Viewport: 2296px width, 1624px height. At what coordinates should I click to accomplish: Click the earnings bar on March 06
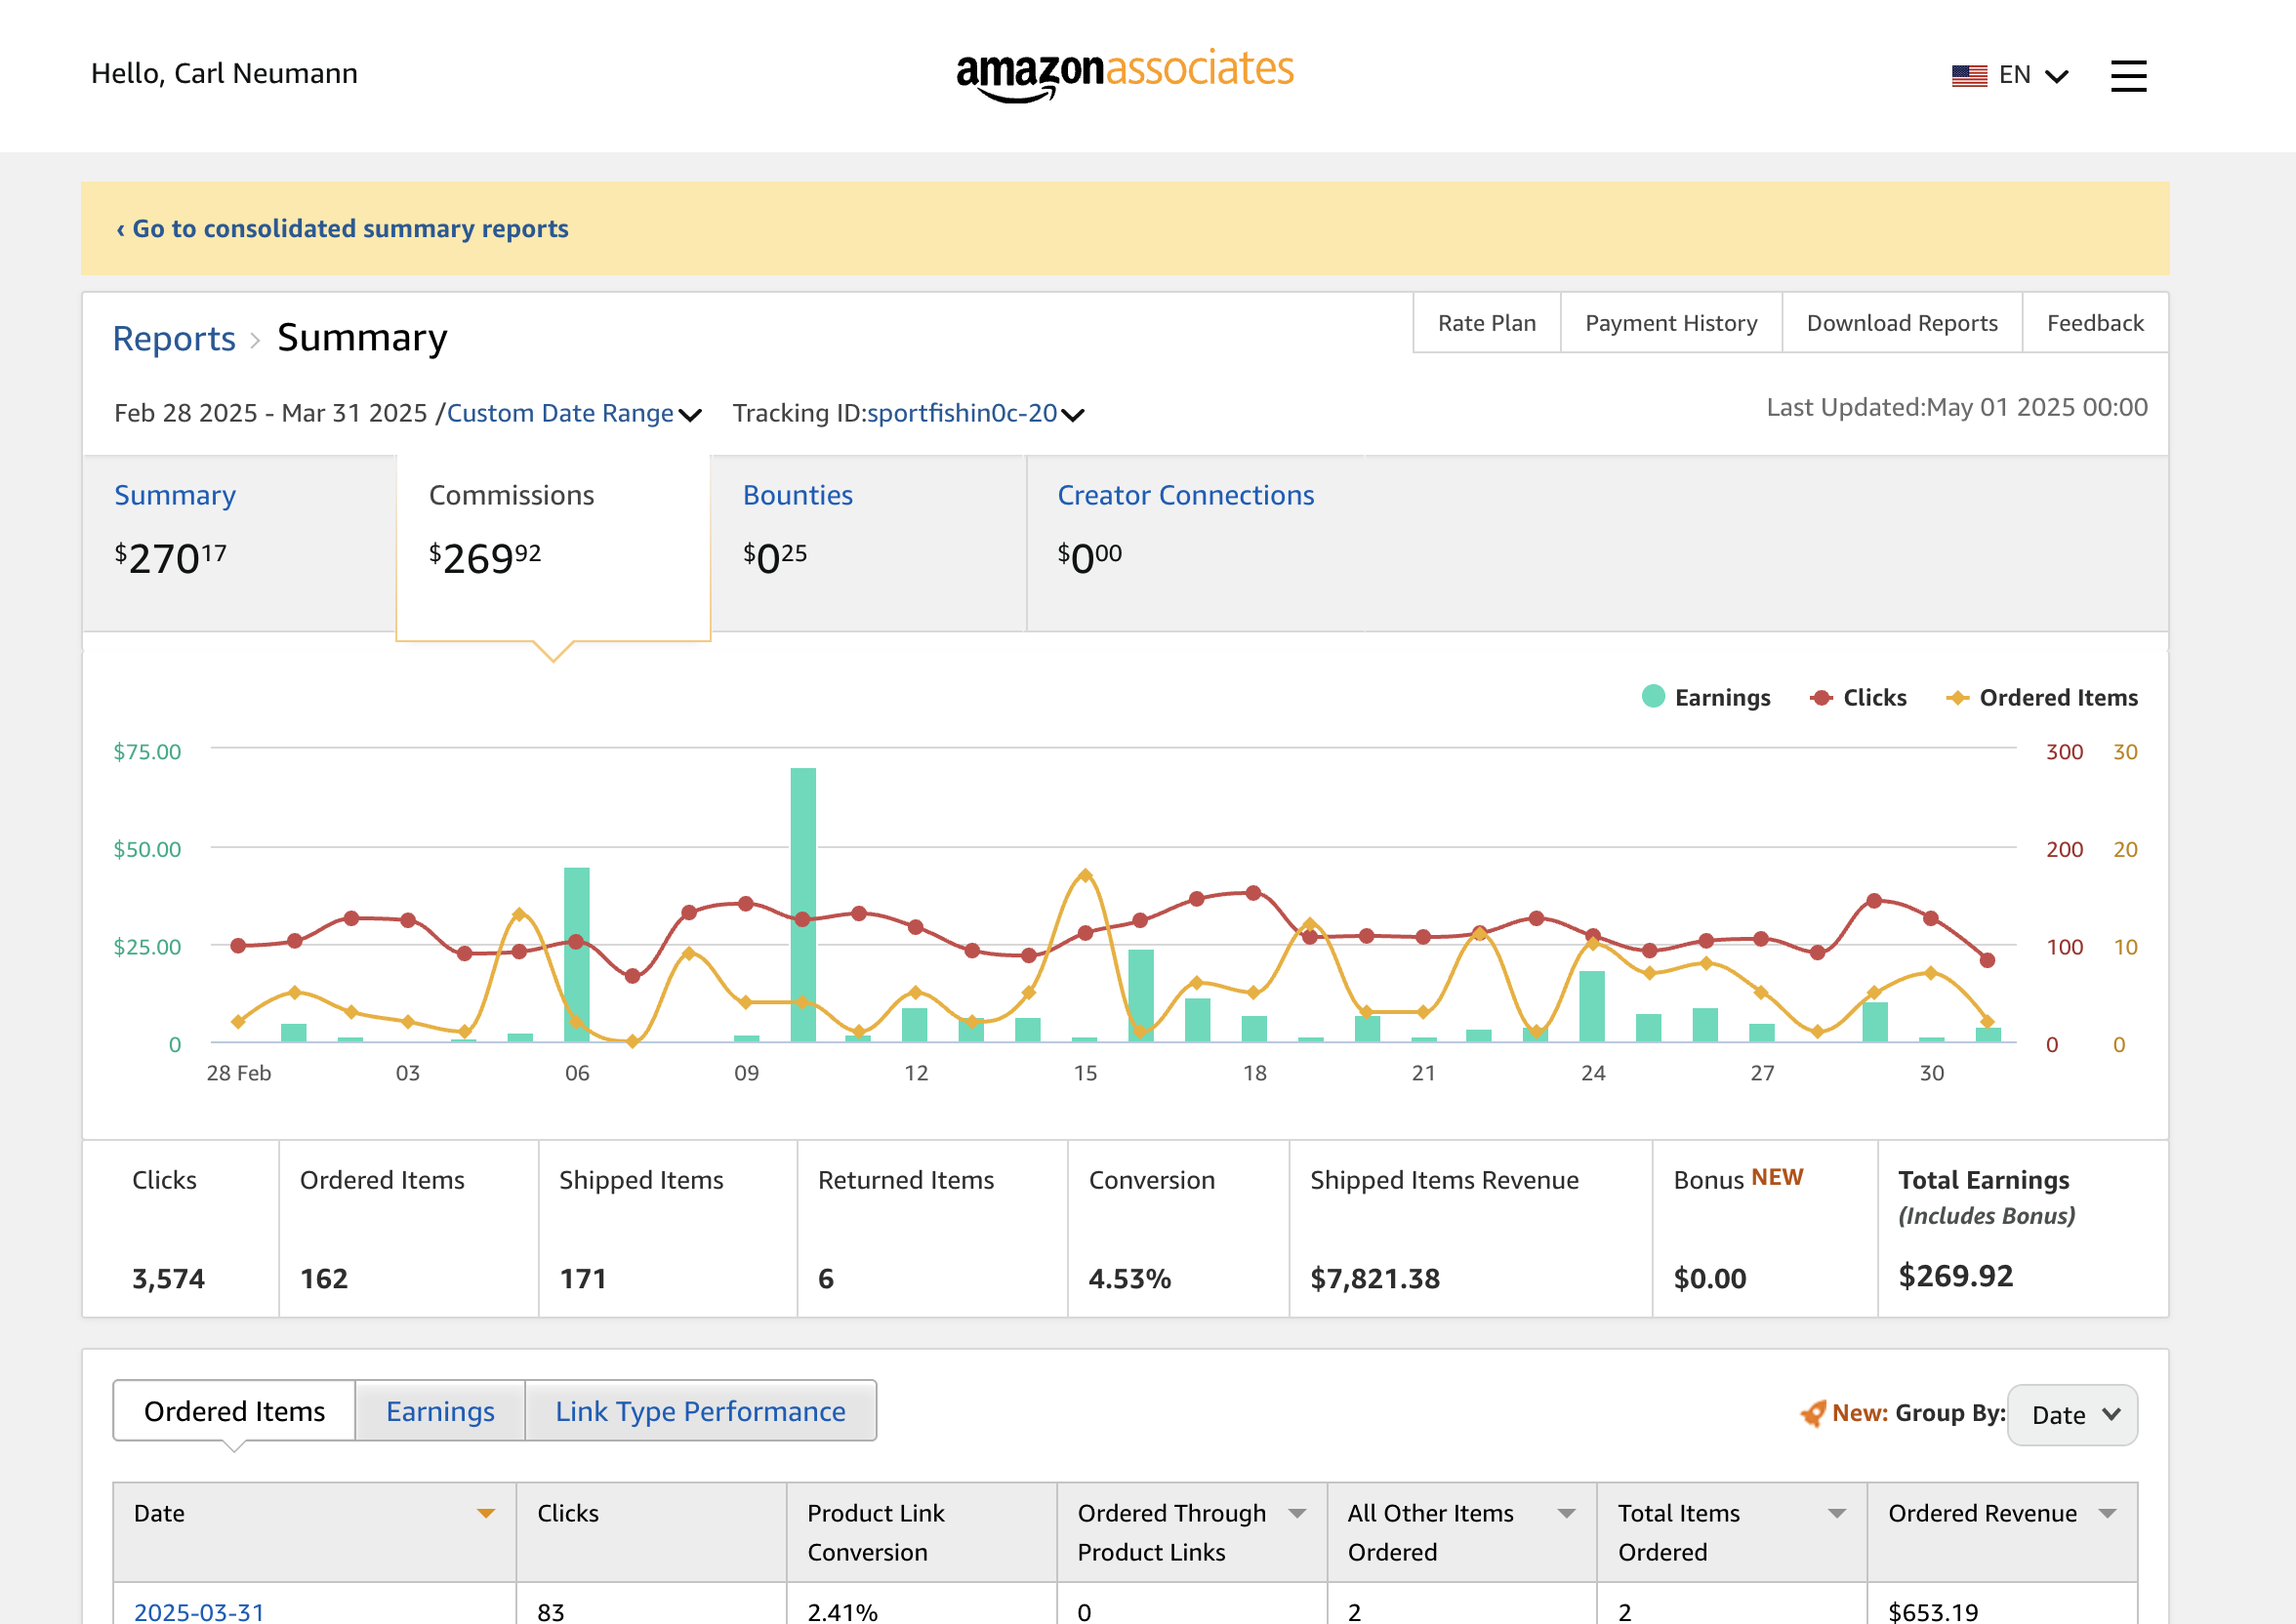pos(577,955)
